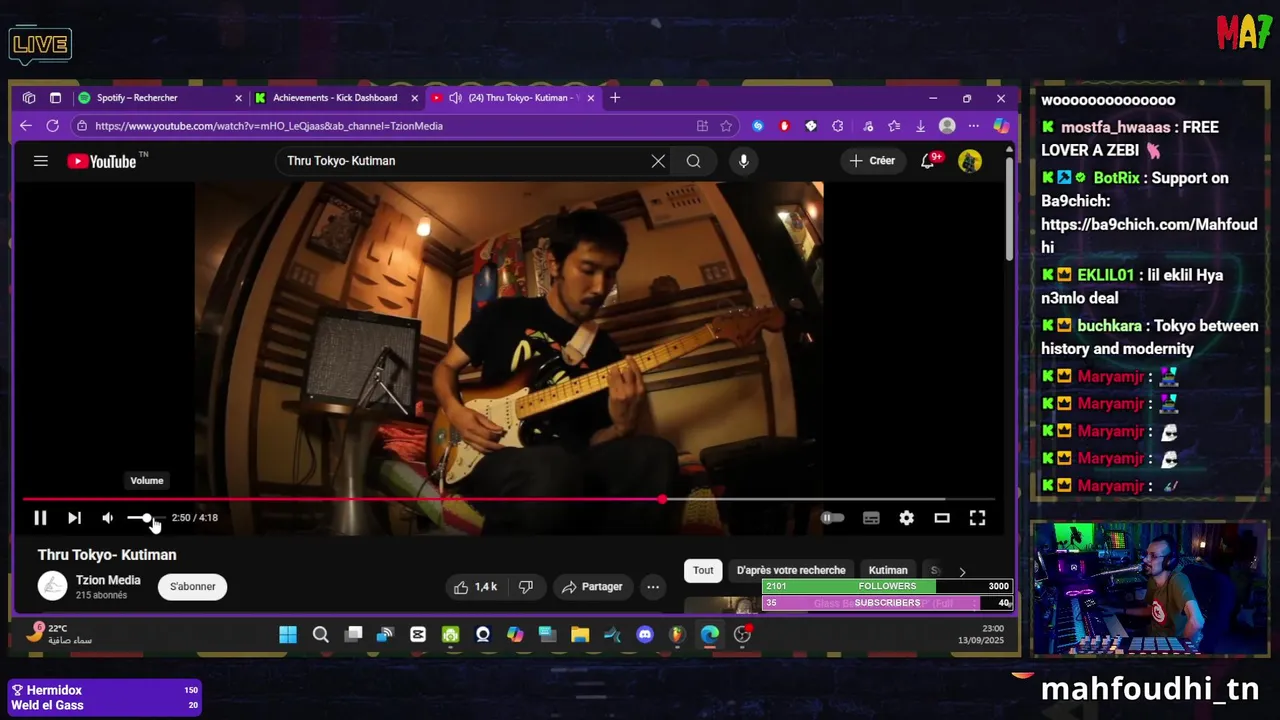The width and height of the screenshot is (1280, 720).
Task: Toggle subtitles in the video player
Action: pos(871,518)
